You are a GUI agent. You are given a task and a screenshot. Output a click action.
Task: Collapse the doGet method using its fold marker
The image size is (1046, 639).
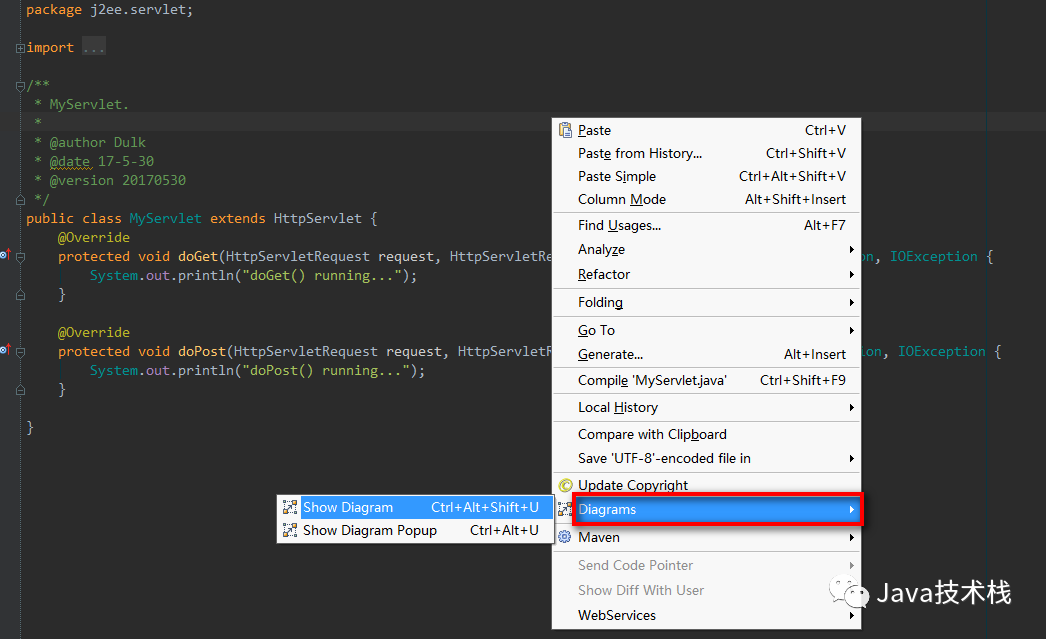click(20, 256)
